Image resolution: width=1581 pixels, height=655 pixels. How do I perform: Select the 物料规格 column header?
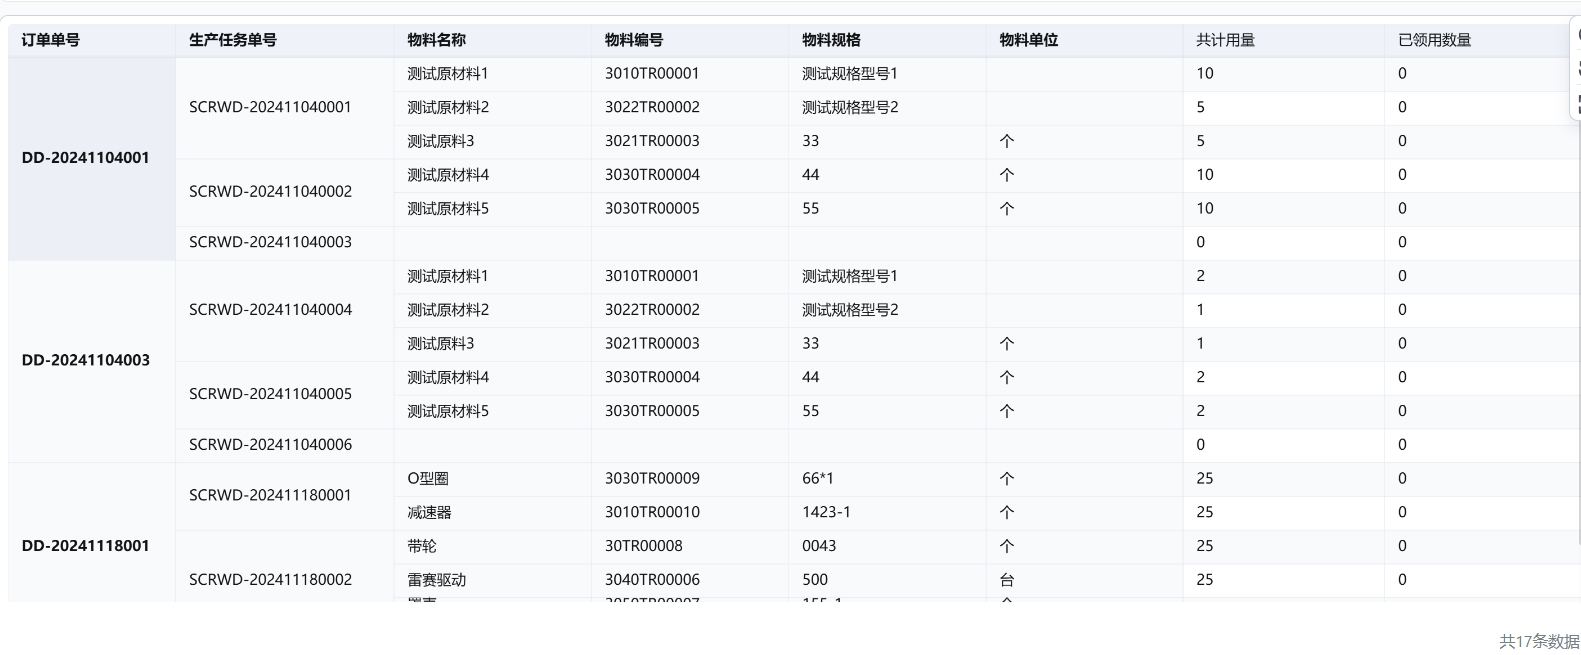pos(831,40)
